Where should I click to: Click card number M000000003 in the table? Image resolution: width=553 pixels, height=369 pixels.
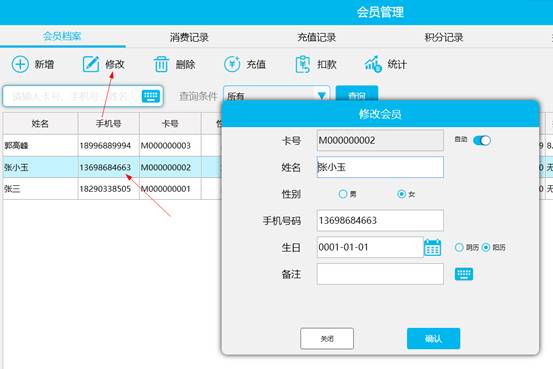[x=166, y=145]
